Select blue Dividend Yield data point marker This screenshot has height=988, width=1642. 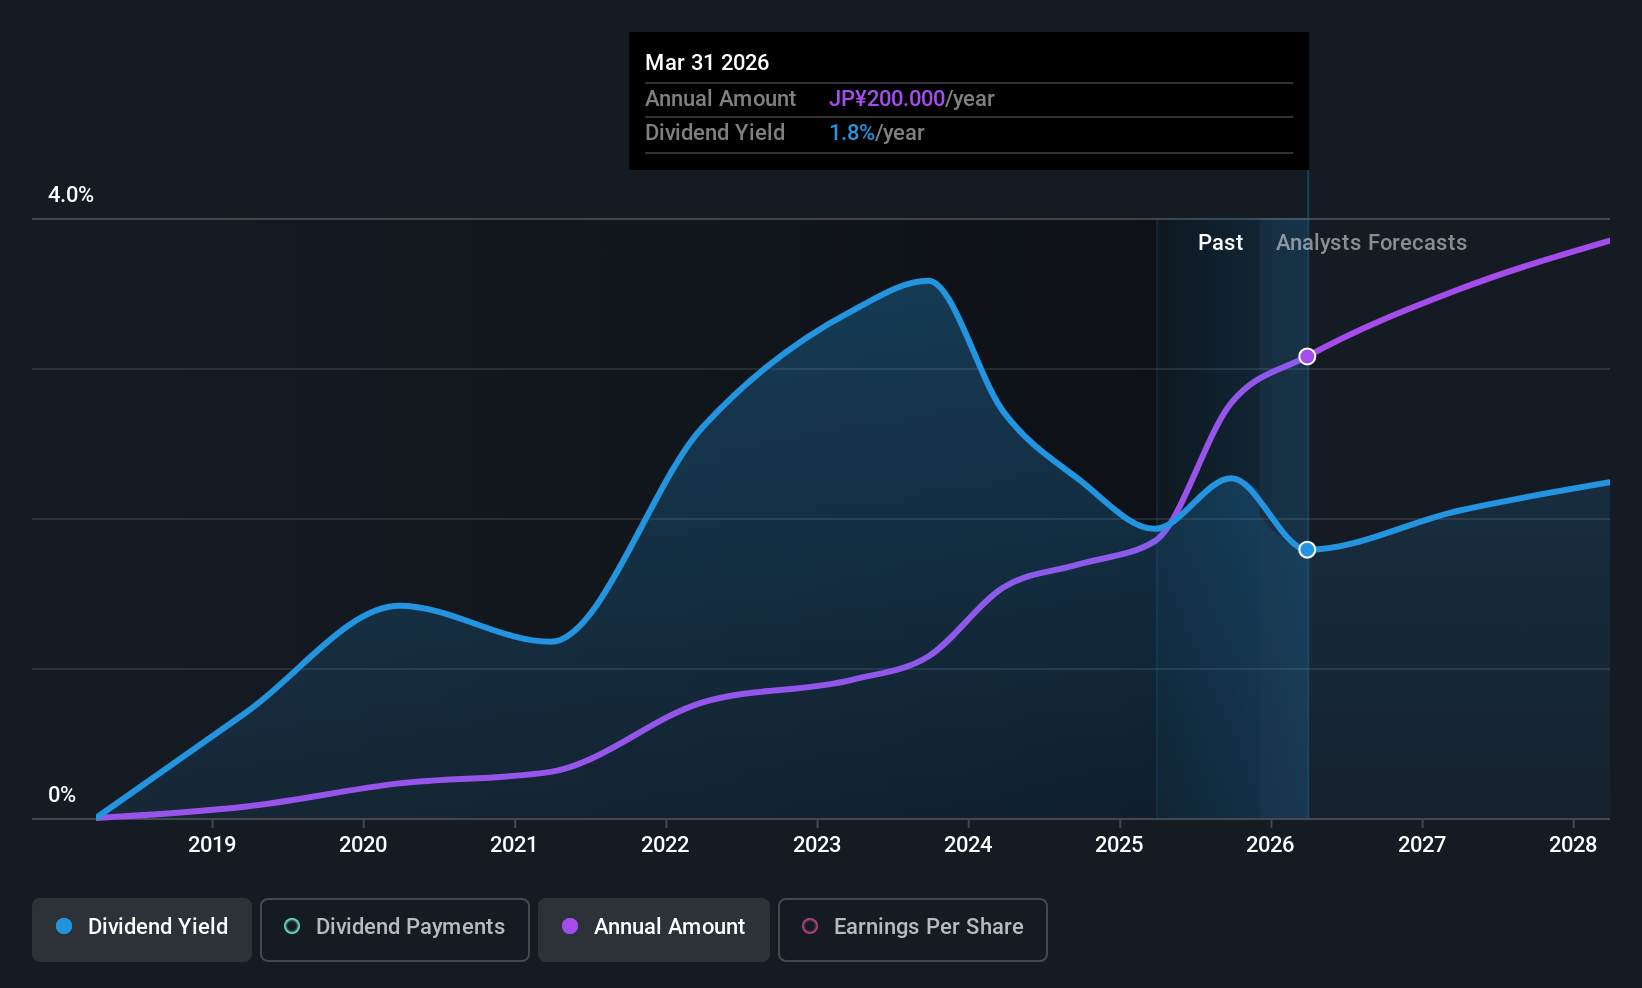(x=1307, y=550)
